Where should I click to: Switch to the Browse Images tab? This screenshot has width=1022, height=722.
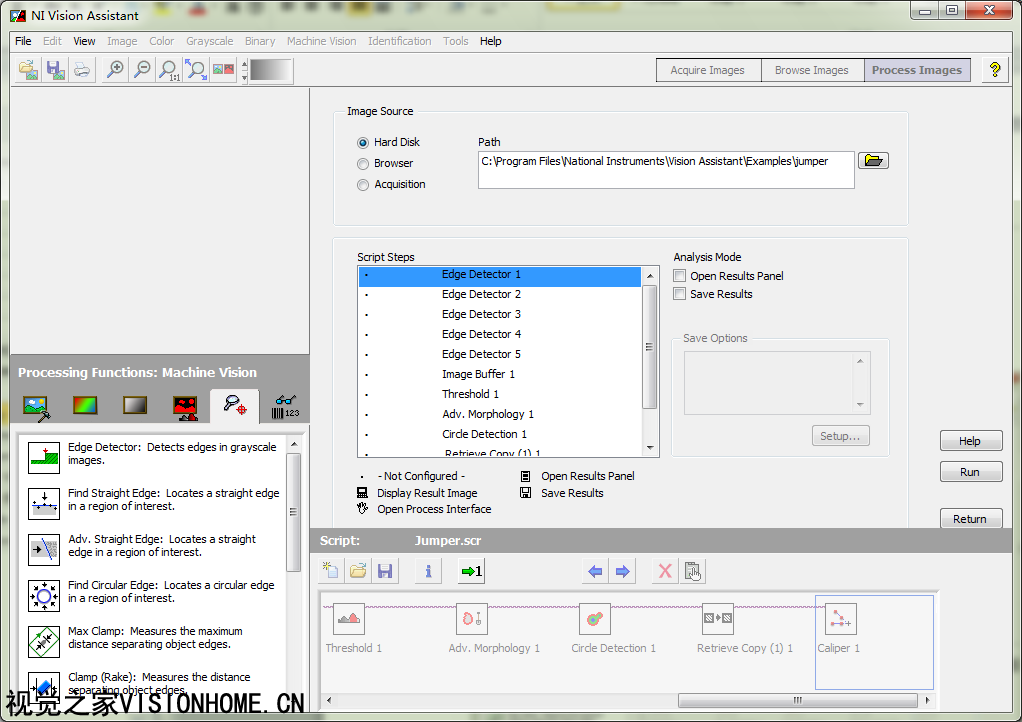[811, 70]
